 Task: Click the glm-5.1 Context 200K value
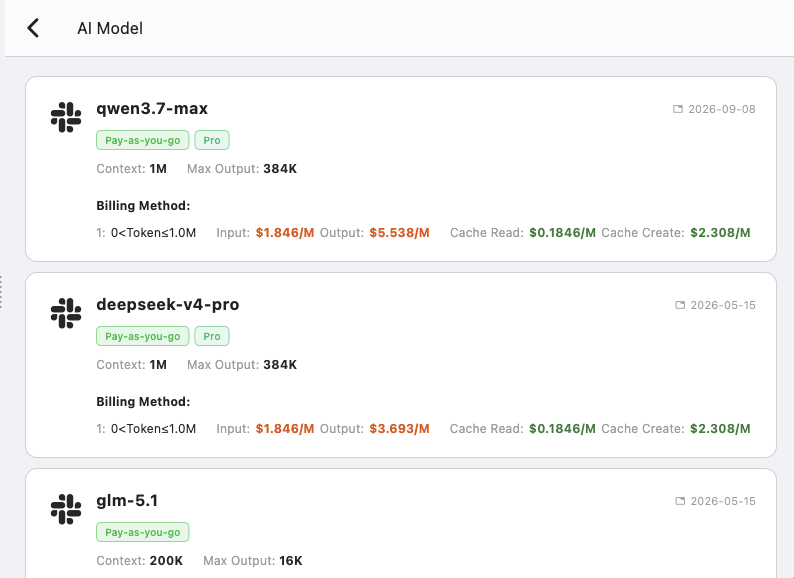pos(166,561)
